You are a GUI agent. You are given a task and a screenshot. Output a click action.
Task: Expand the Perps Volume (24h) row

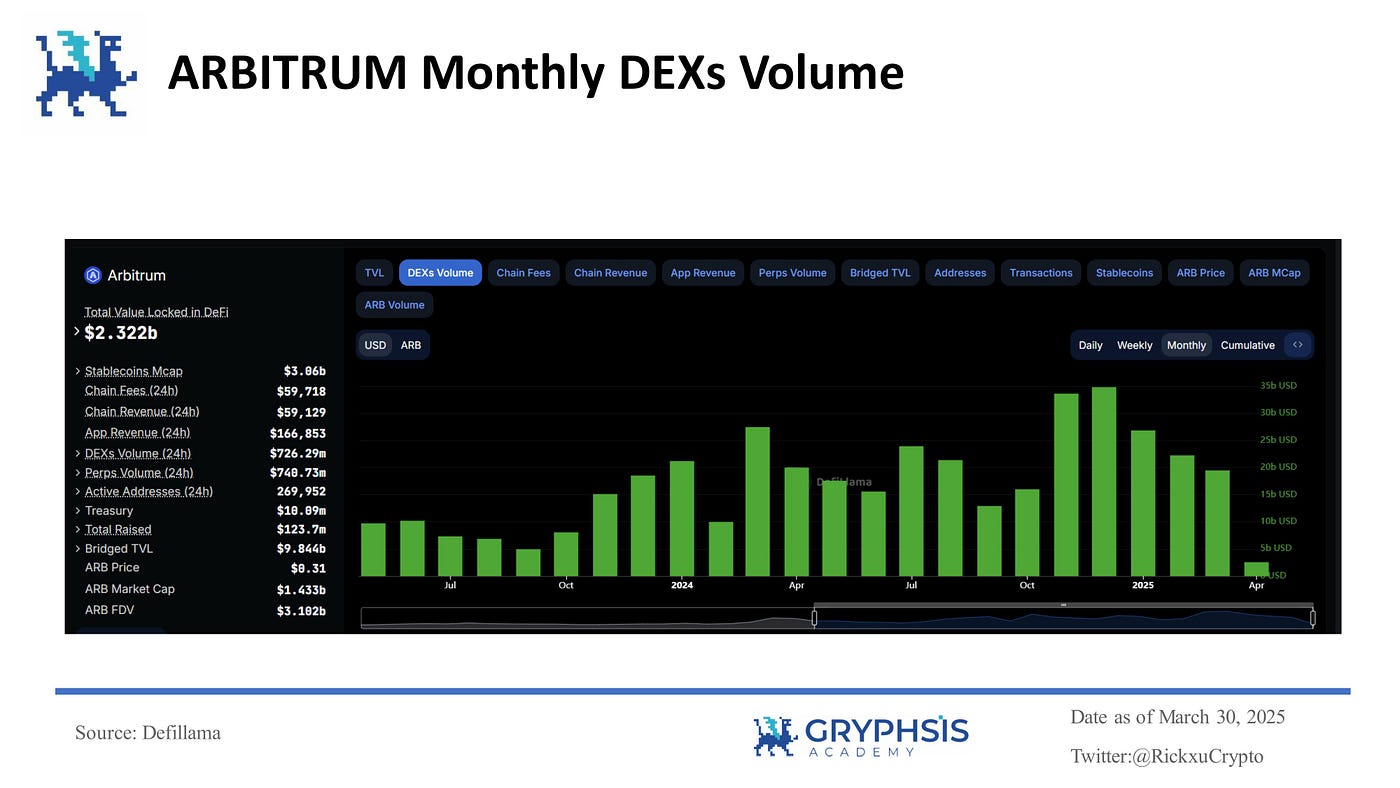pos(78,472)
